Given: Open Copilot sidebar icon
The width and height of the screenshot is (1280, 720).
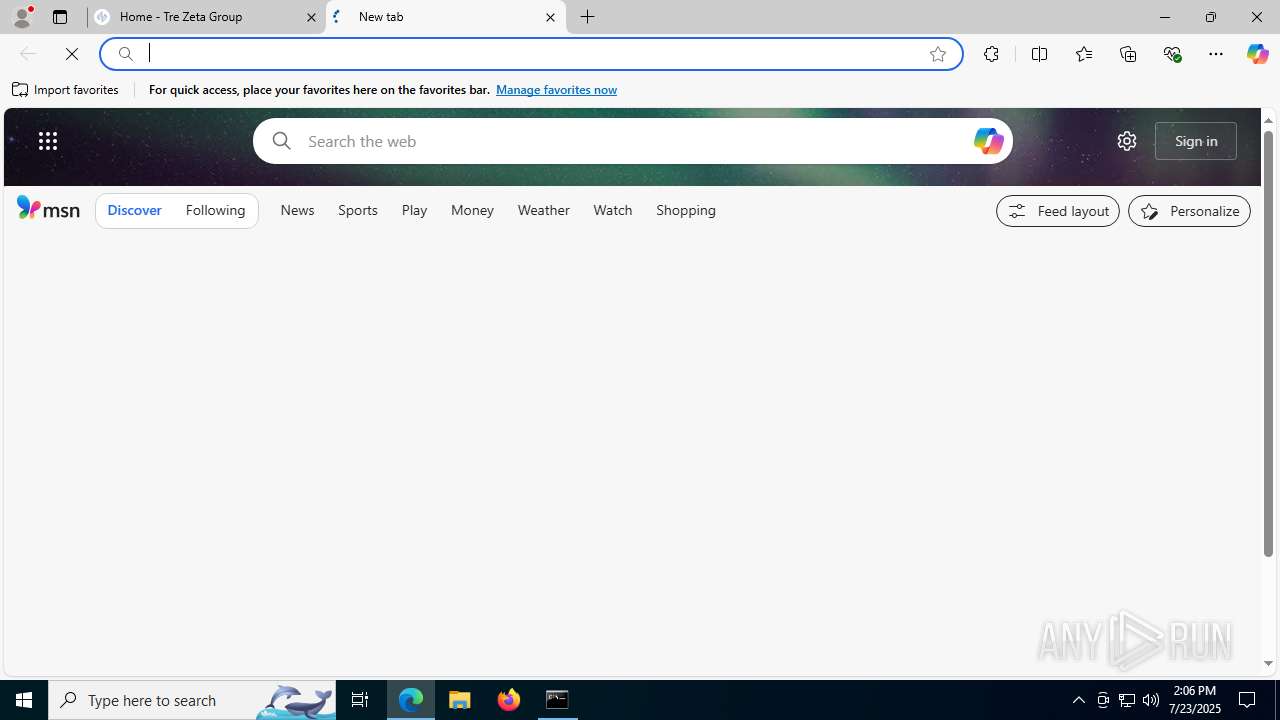Looking at the screenshot, I should pyautogui.click(x=1257, y=54).
